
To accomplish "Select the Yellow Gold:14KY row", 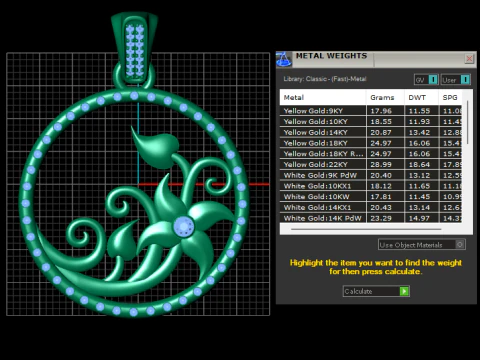I will click(x=371, y=132).
